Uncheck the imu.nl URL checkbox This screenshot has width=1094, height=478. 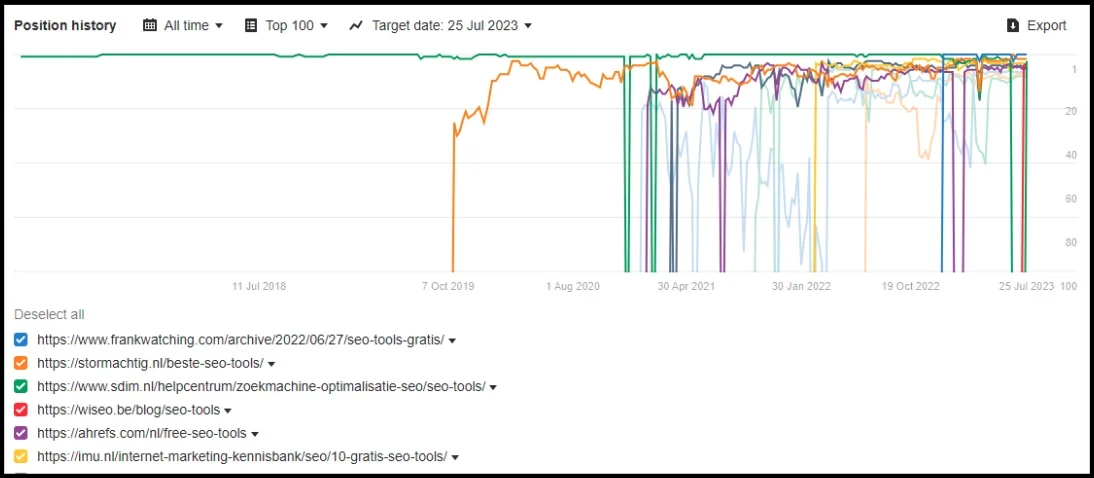[21, 457]
